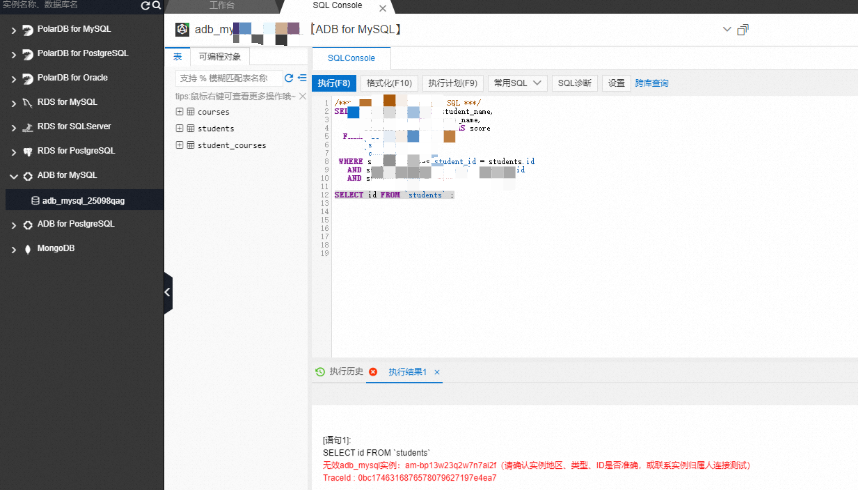Screen dimensions: 858x490
Task: Click the magnifier search icon in sidebar
Action: coord(156,5)
